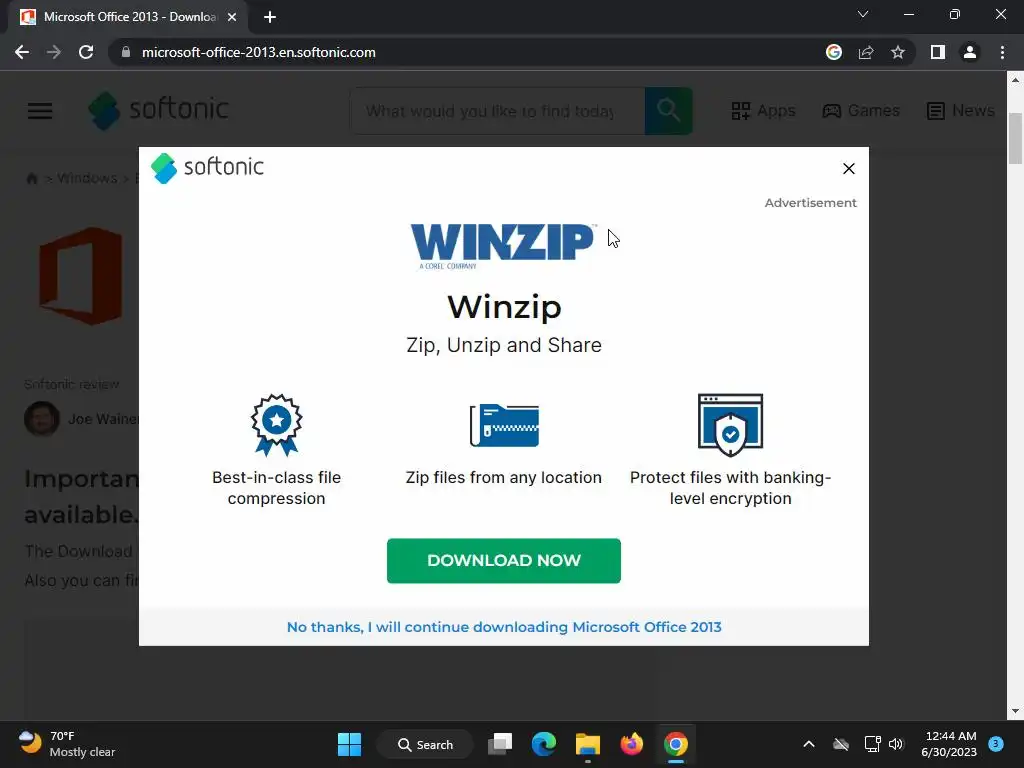
Task: Click the Softonic logo in page header
Action: (x=159, y=110)
